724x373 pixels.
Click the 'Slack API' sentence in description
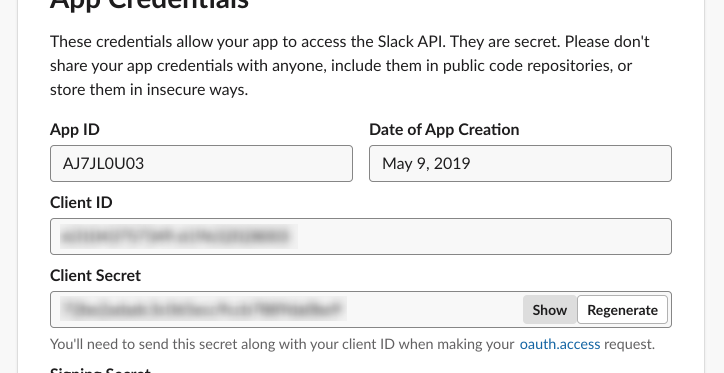click(248, 42)
